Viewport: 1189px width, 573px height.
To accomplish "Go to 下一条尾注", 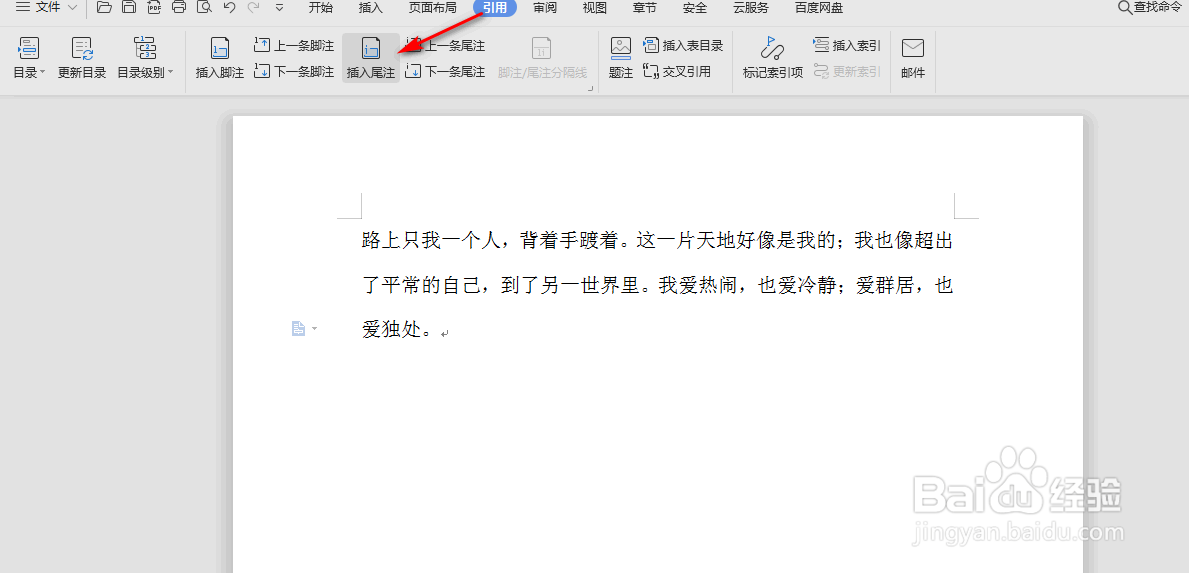I will (446, 72).
